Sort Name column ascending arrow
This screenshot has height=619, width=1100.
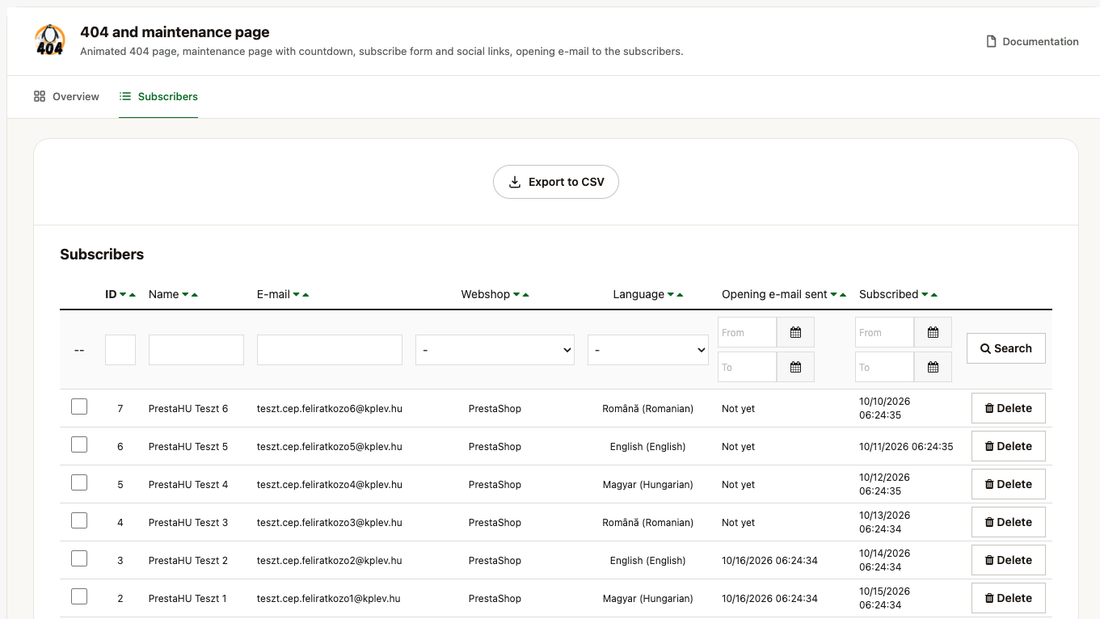click(x=194, y=295)
